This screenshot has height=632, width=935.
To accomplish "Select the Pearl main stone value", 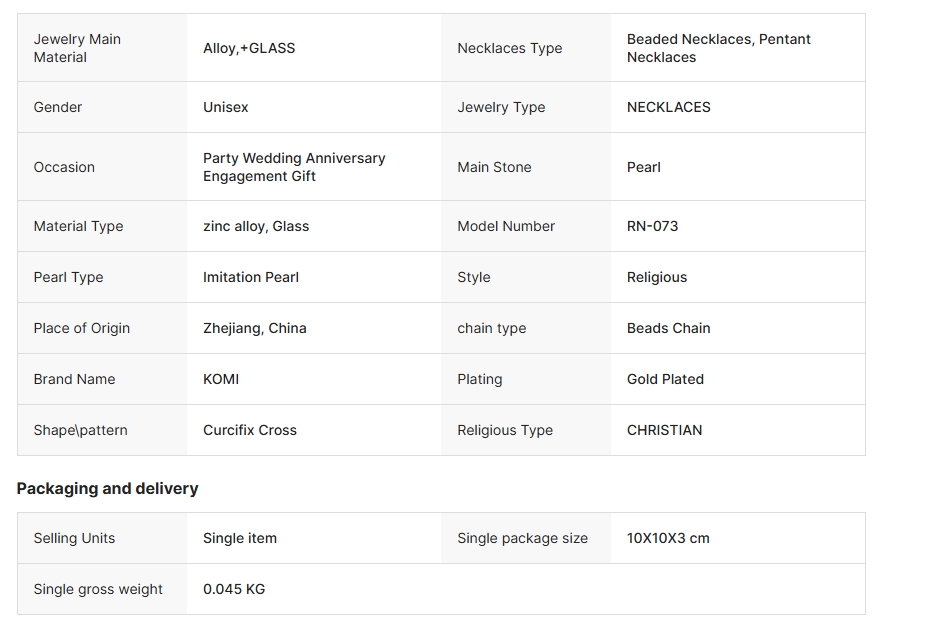I will click(x=643, y=167).
